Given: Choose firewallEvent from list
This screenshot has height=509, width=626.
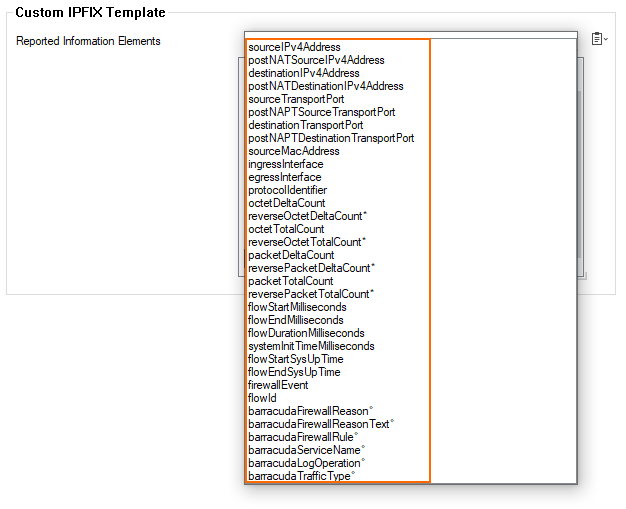Looking at the screenshot, I should pyautogui.click(x=278, y=385).
